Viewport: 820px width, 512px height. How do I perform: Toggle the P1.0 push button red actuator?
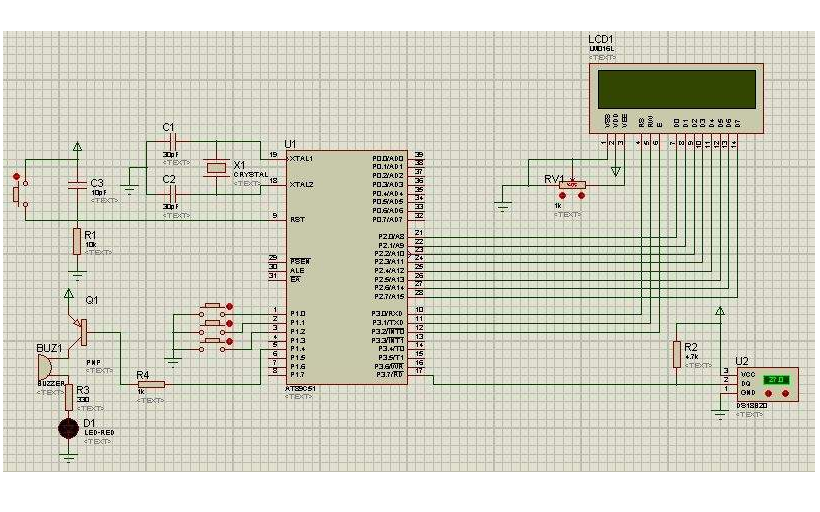pyautogui.click(x=229, y=306)
